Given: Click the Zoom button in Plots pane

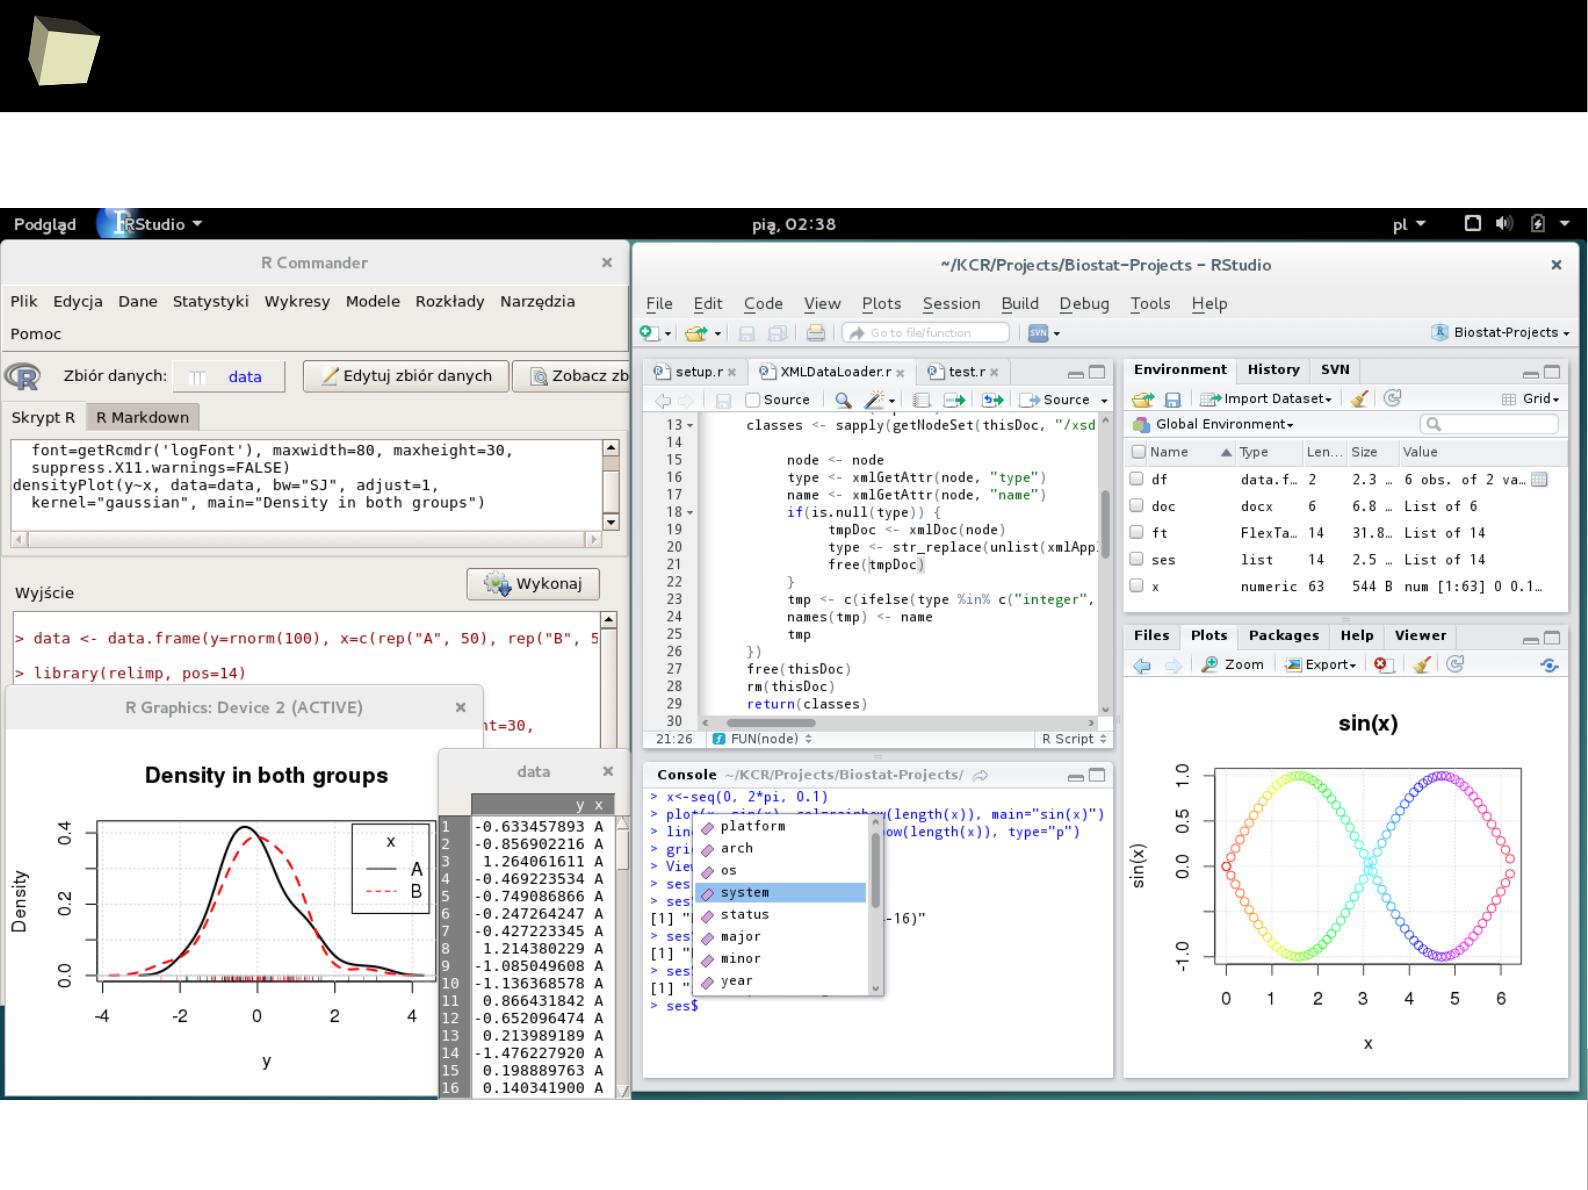Looking at the screenshot, I should 1232,664.
